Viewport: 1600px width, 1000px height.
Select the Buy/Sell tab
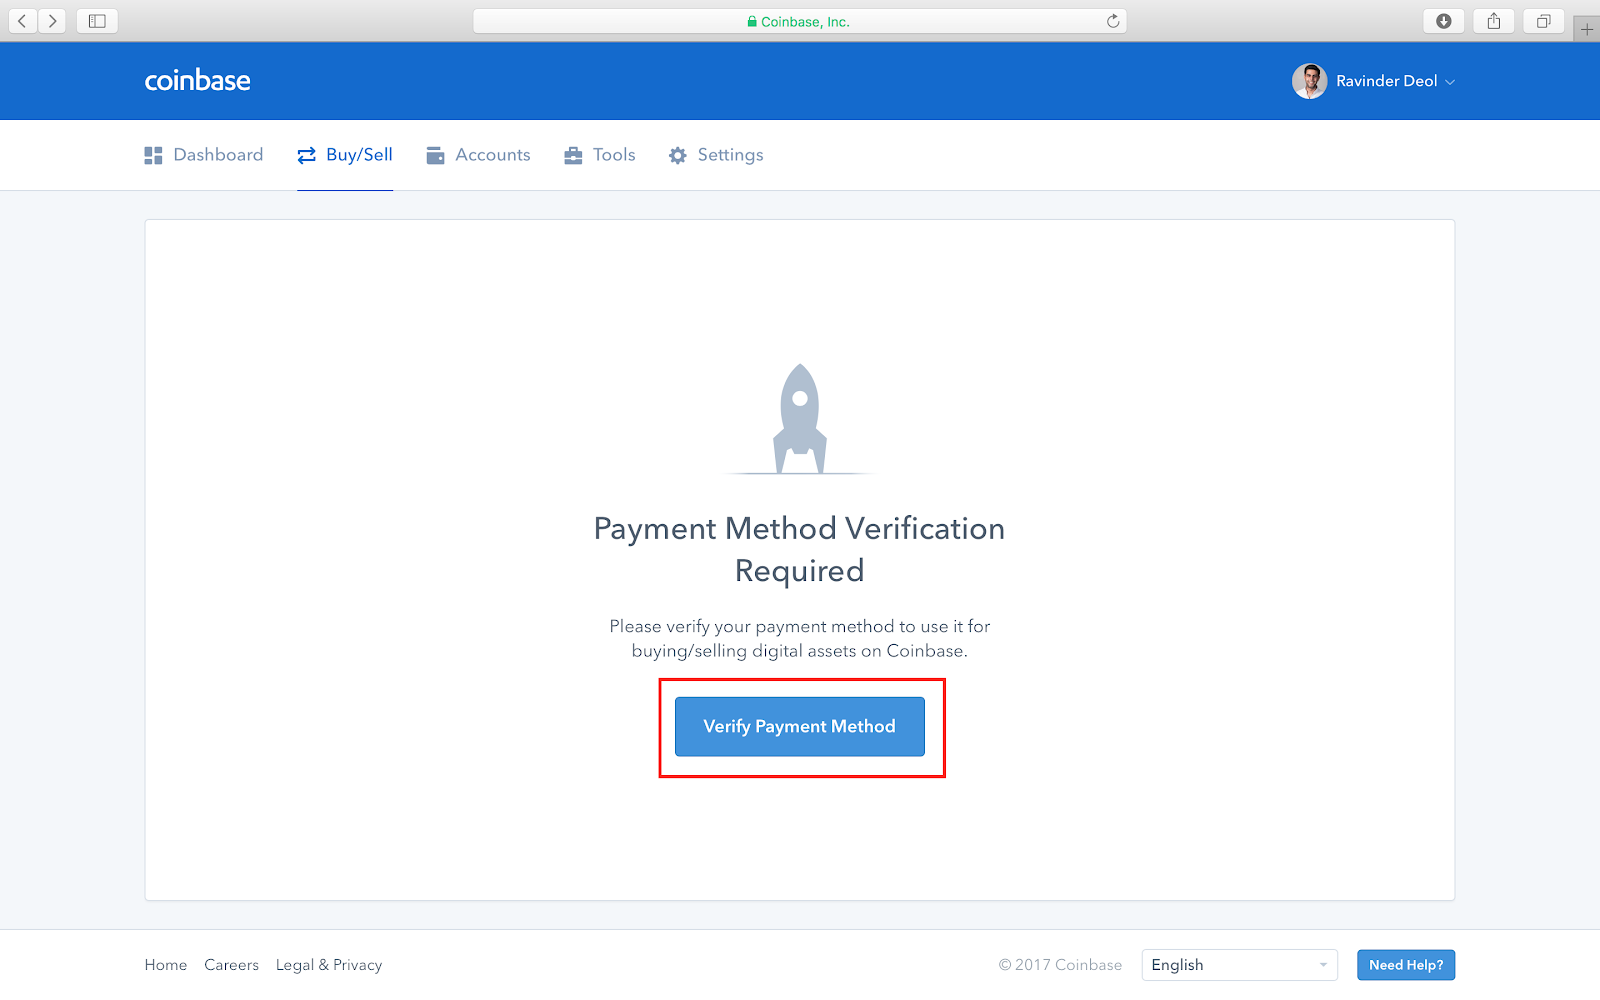345,155
